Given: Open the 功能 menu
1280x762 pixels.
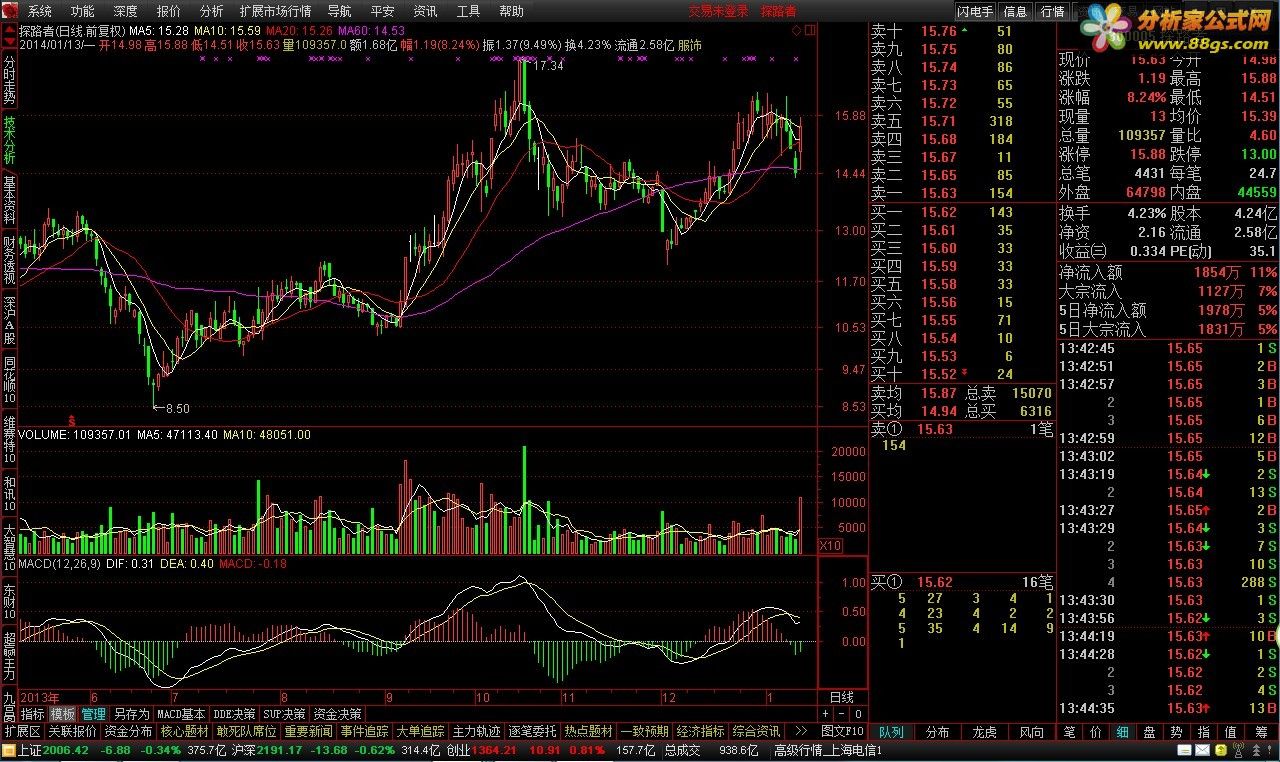Looking at the screenshot, I should pyautogui.click(x=82, y=12).
